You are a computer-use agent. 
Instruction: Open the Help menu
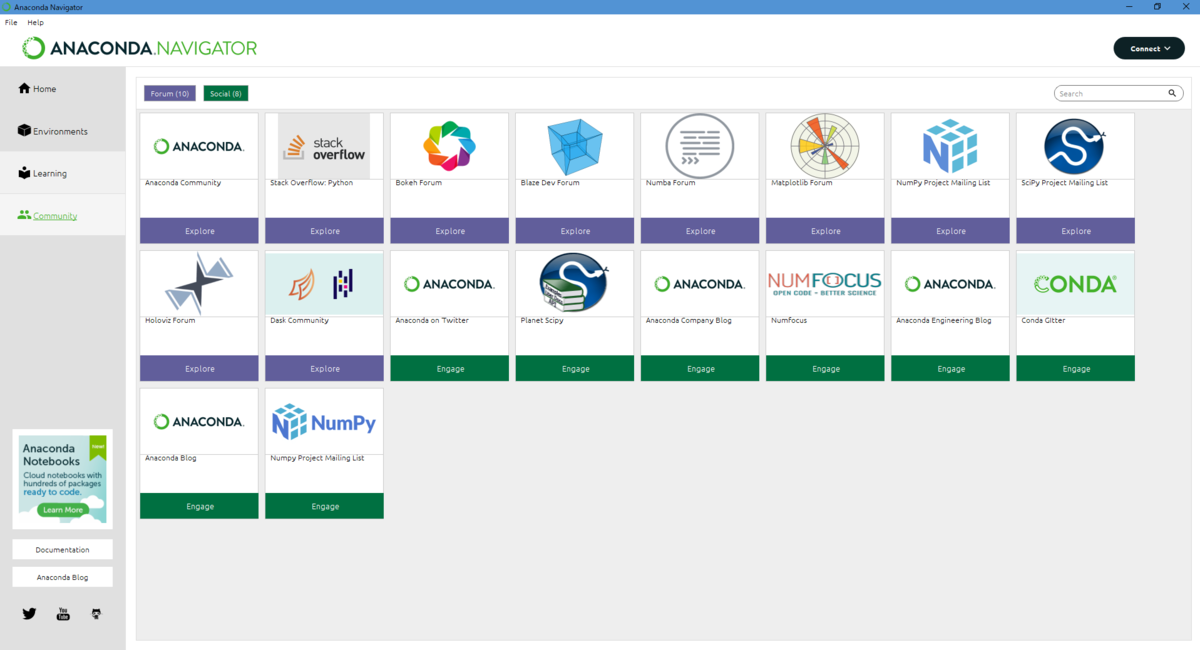(x=36, y=22)
